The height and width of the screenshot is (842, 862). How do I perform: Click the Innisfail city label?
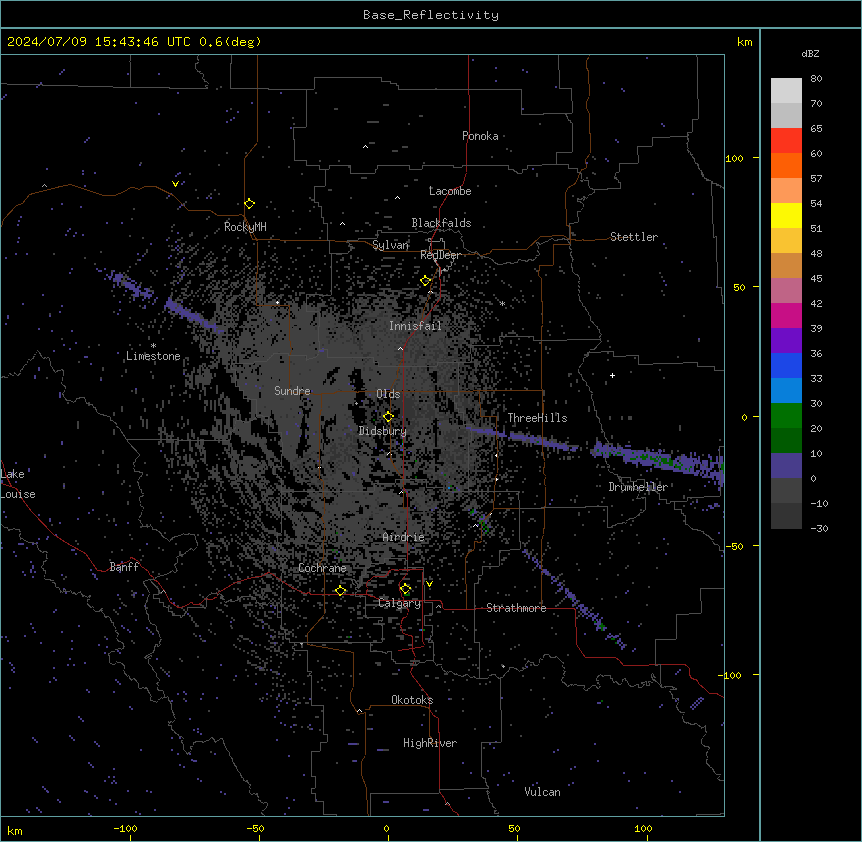tap(416, 326)
